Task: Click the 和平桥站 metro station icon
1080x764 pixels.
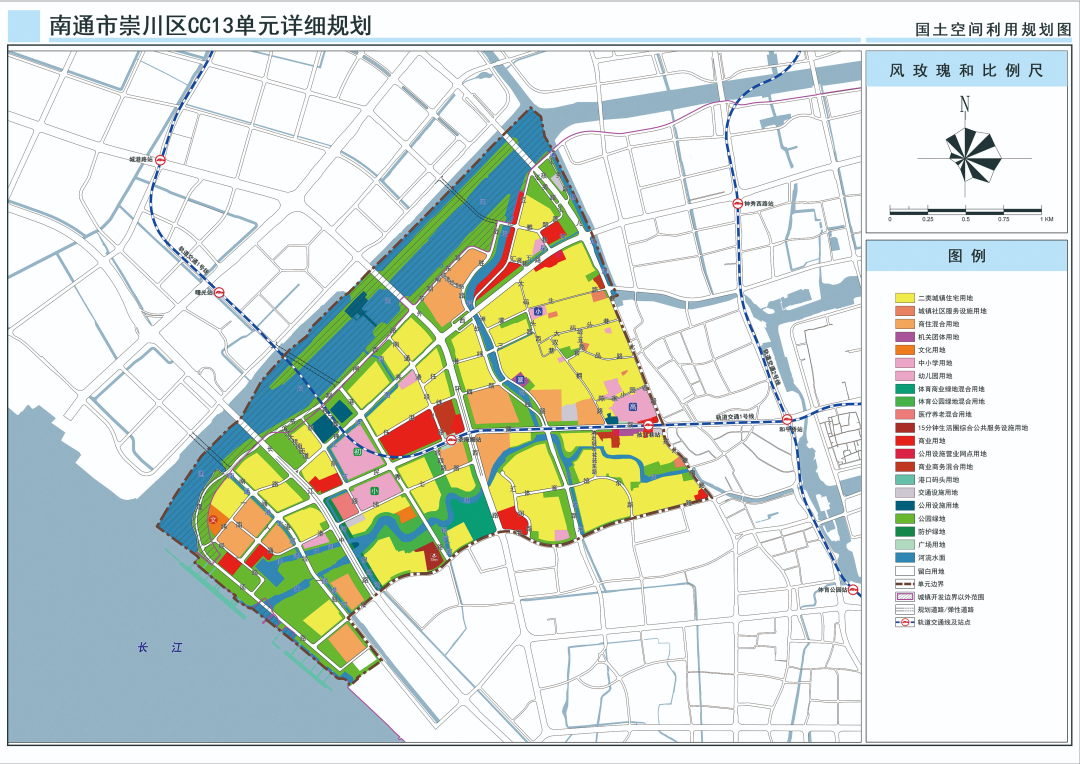Action: (x=787, y=420)
